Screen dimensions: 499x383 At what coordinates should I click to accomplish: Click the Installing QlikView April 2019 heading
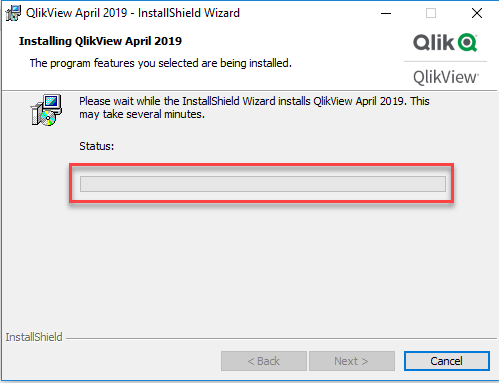[x=100, y=41]
